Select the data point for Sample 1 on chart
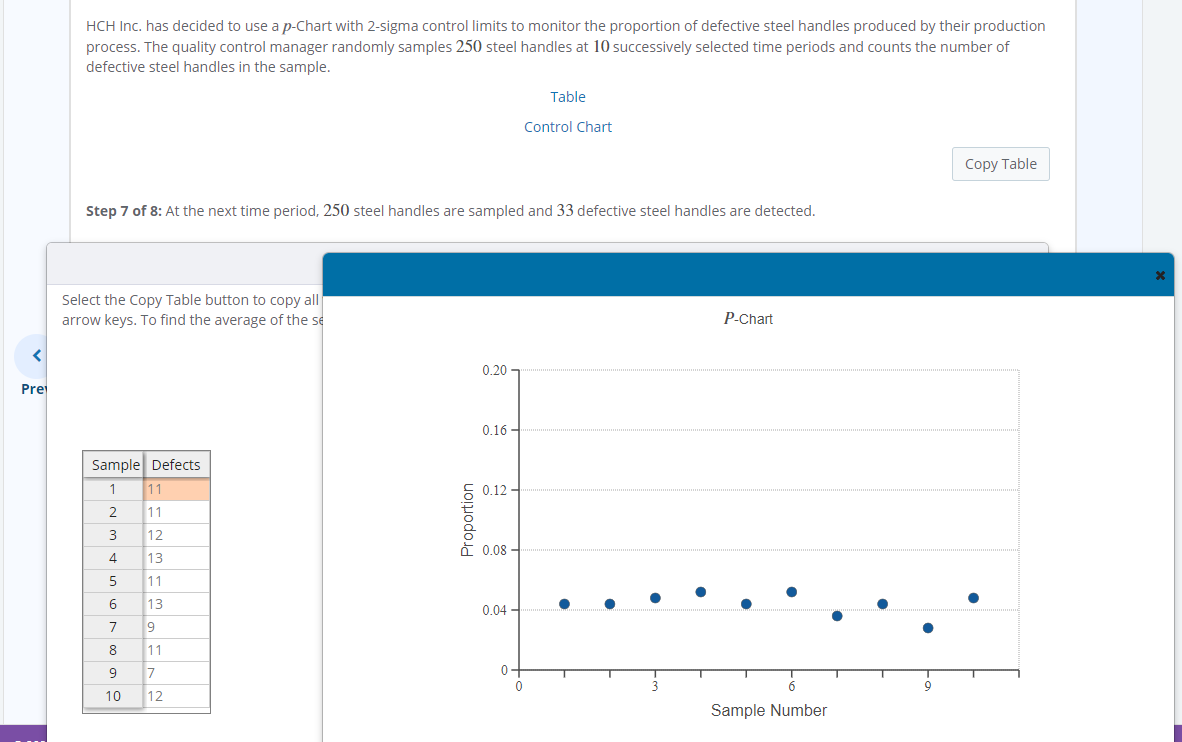The image size is (1182, 742). point(564,603)
